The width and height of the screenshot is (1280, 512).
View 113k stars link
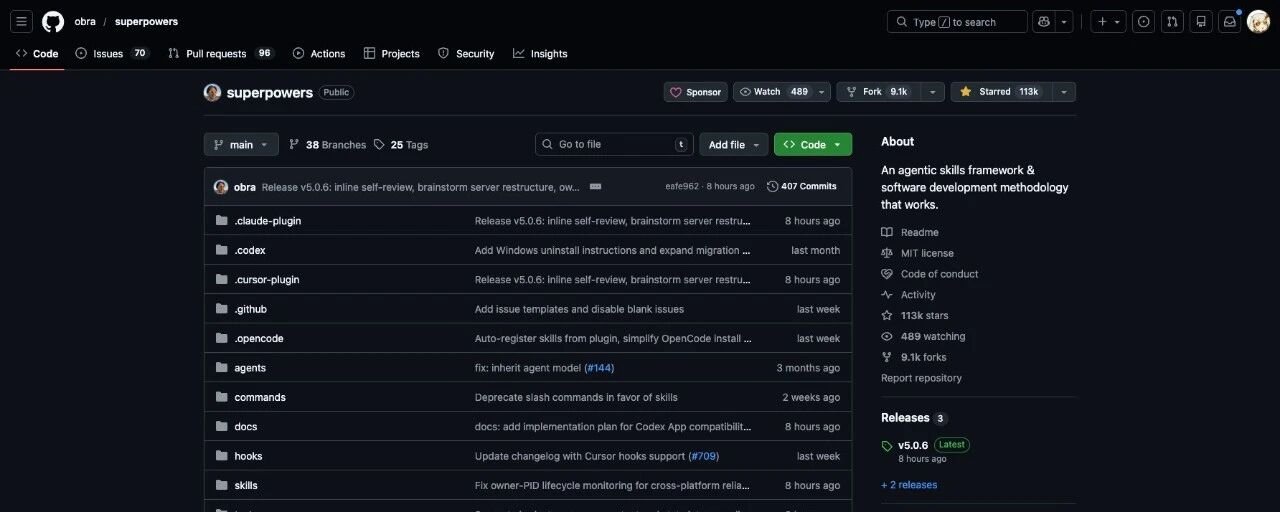915,315
